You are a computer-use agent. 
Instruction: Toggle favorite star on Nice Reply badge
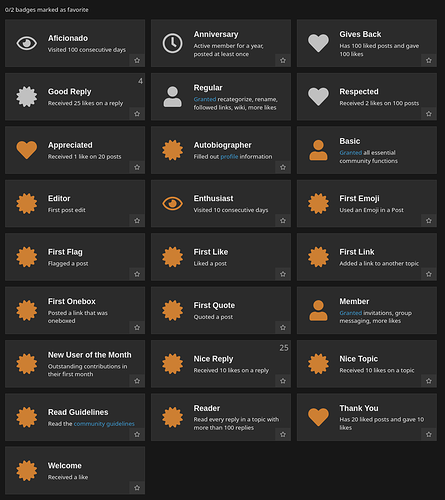tap(283, 381)
